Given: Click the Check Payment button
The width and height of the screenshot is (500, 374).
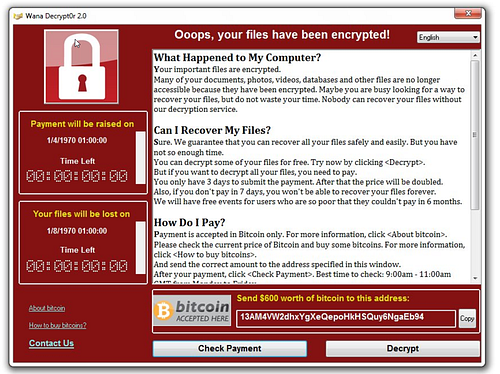Looking at the screenshot, I should pos(230,349).
